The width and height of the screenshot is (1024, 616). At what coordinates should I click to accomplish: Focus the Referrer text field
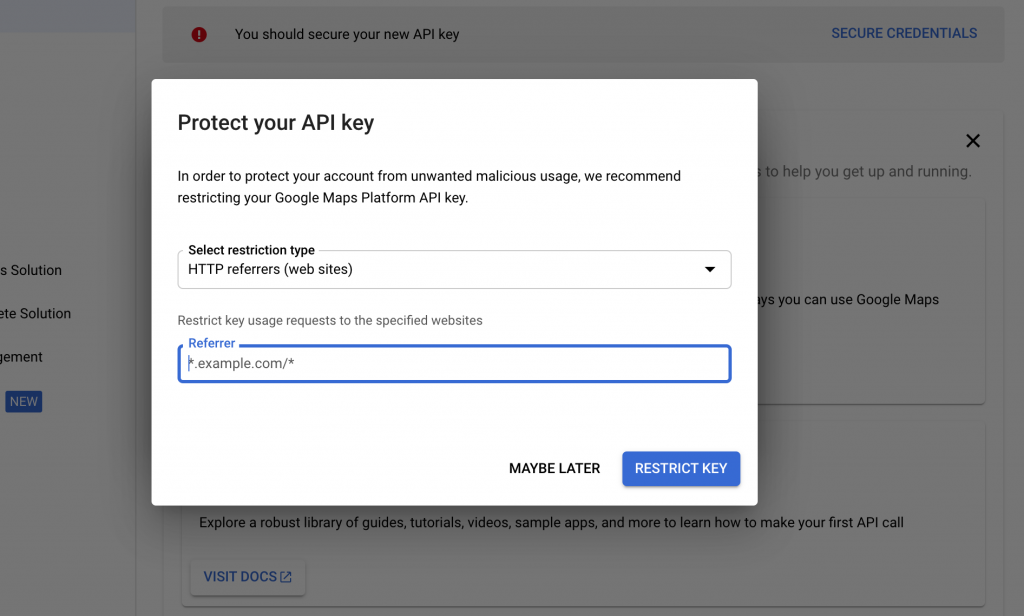point(454,363)
